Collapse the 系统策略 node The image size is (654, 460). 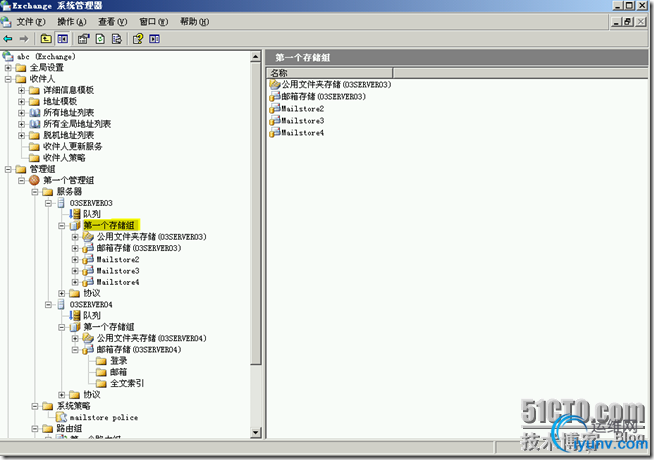(x=35, y=406)
